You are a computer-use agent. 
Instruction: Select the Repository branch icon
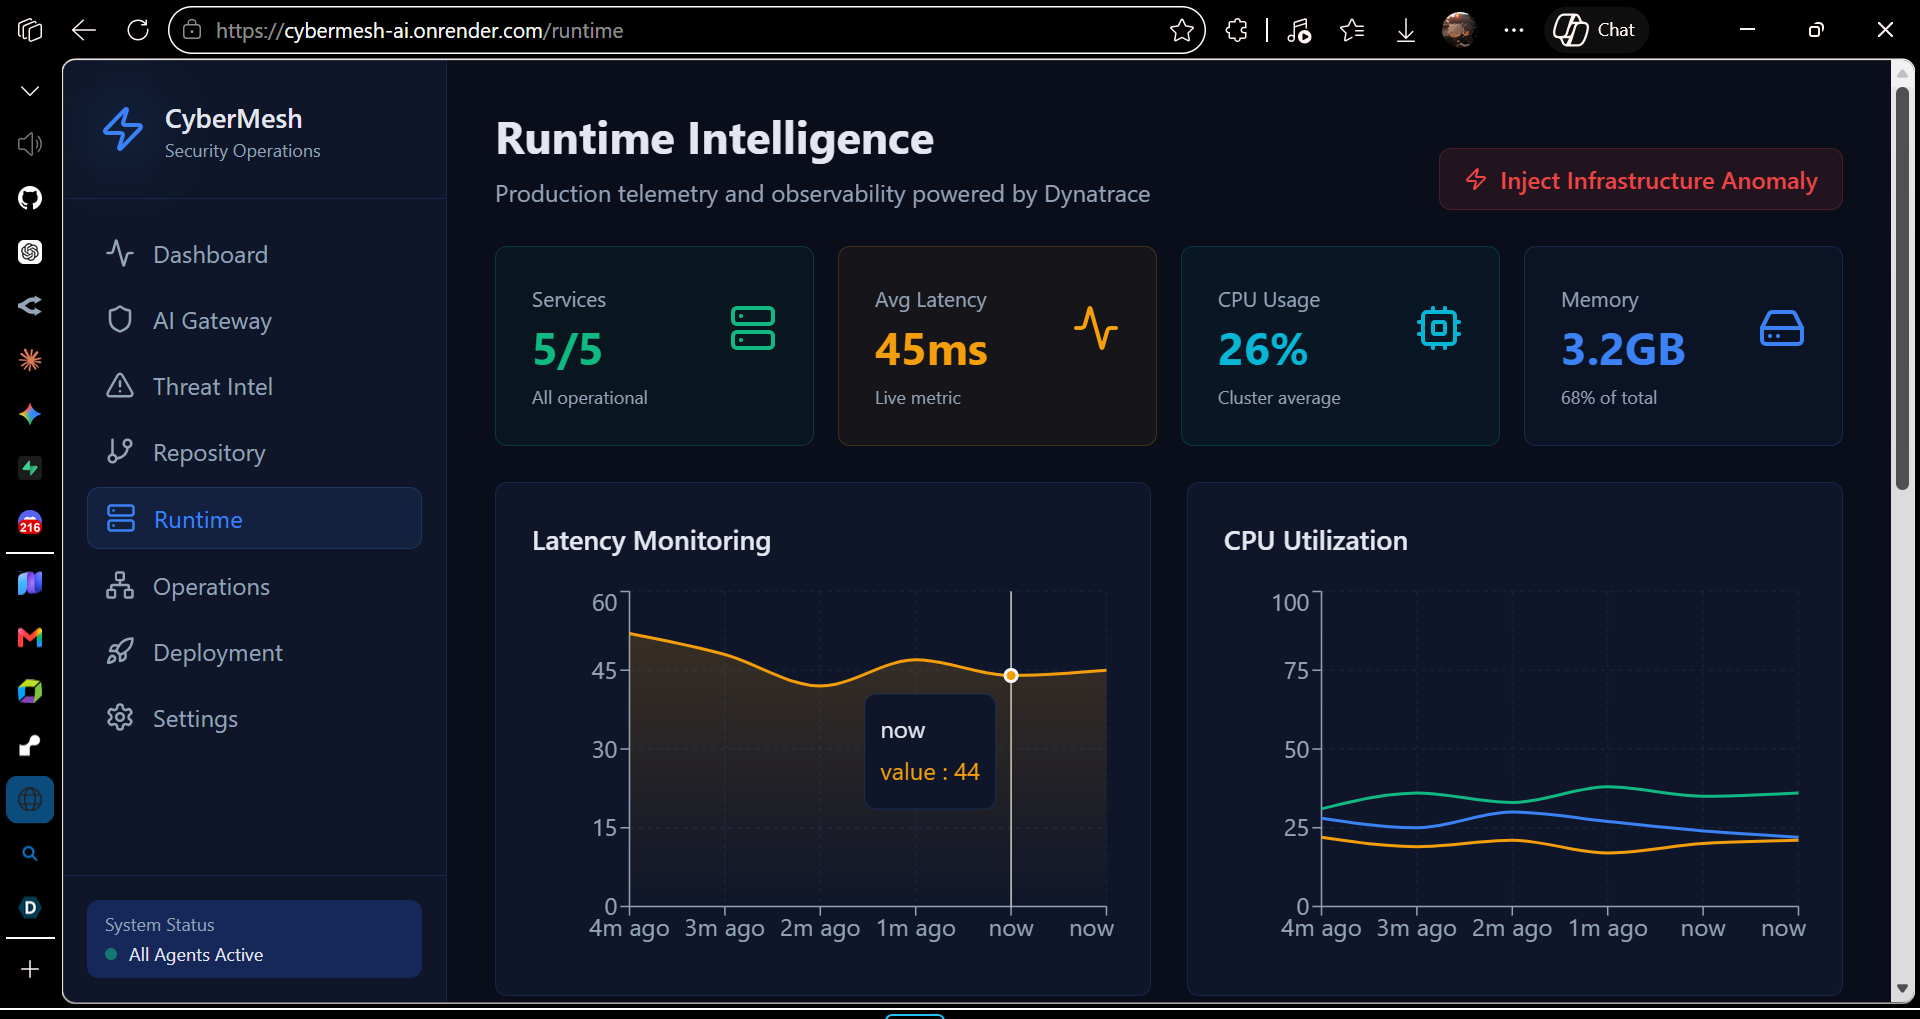coord(120,452)
